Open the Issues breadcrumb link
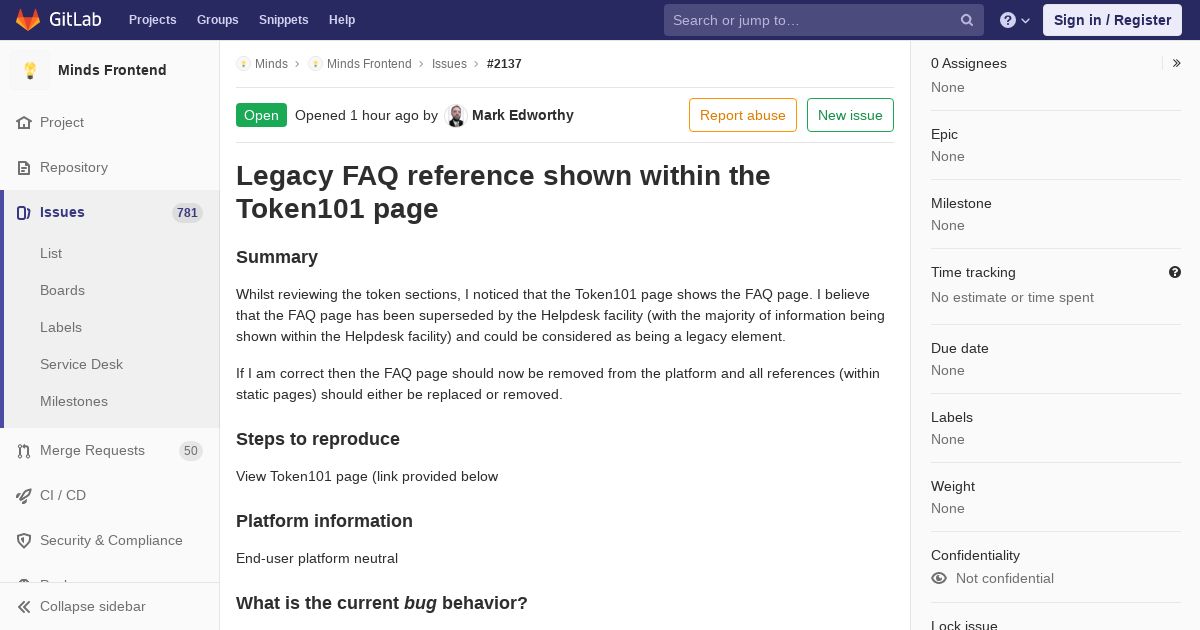The height and width of the screenshot is (630, 1200). (449, 64)
